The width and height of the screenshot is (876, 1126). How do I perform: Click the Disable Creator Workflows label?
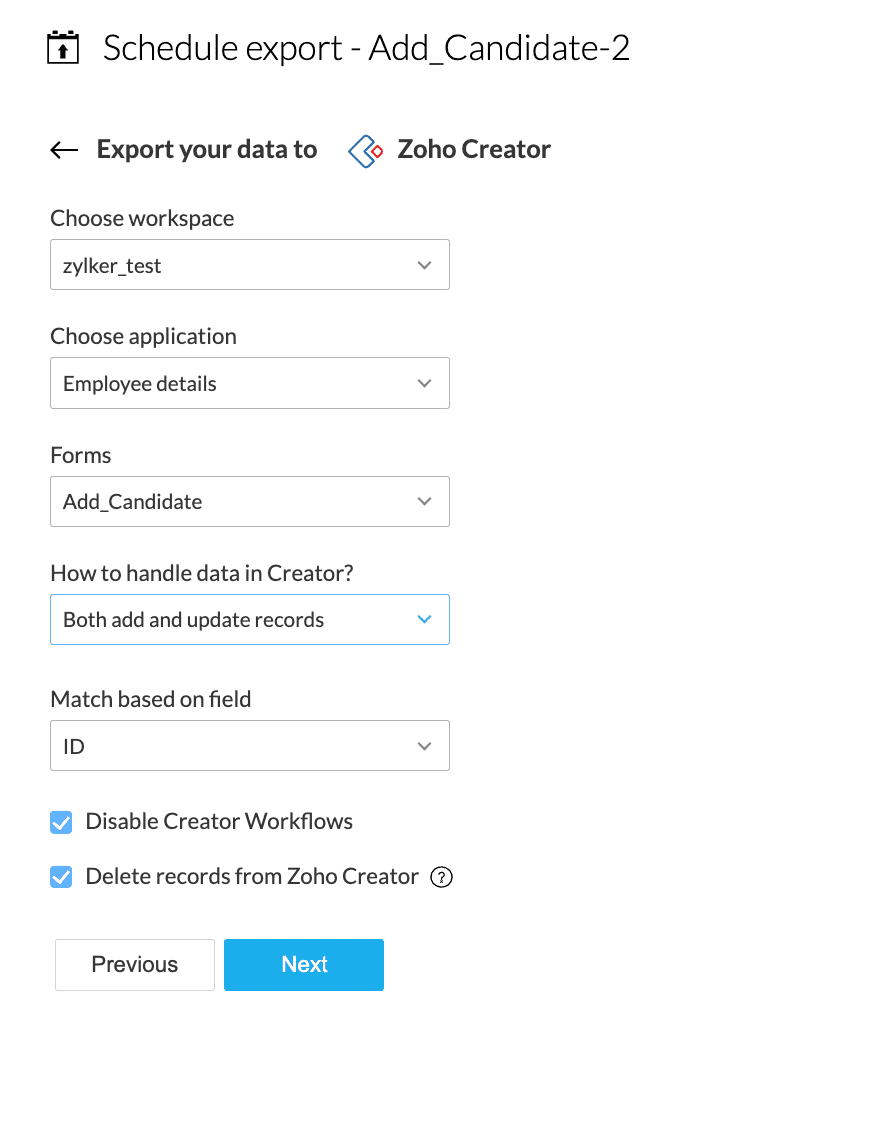(219, 822)
